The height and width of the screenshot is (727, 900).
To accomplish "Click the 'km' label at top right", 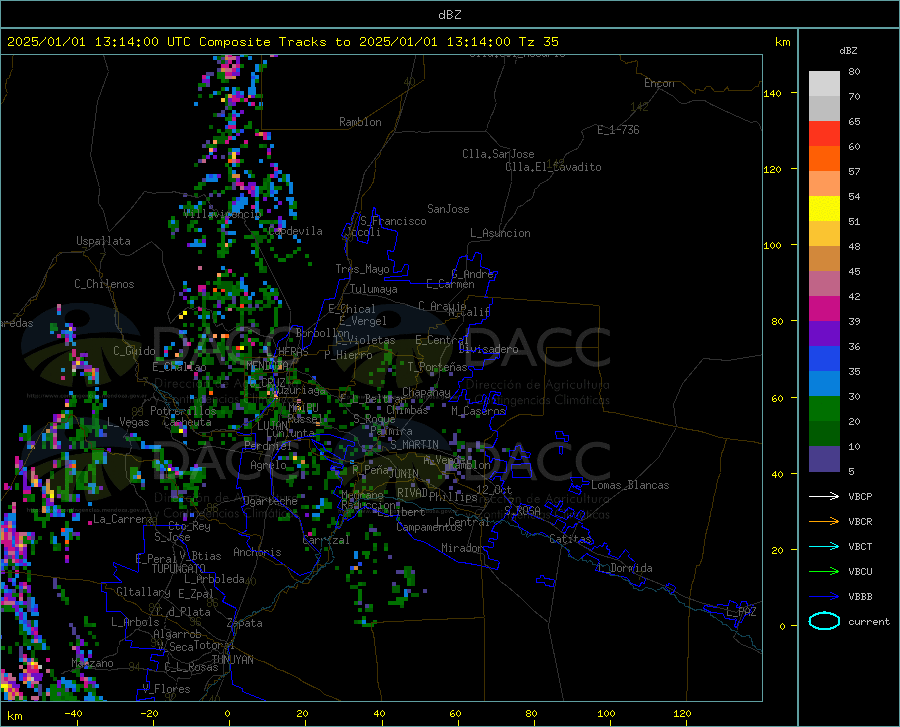I will 782,42.
